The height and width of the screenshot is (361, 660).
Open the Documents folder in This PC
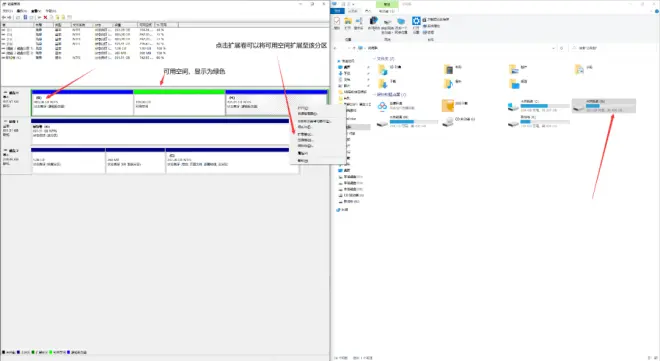pyautogui.click(x=584, y=68)
